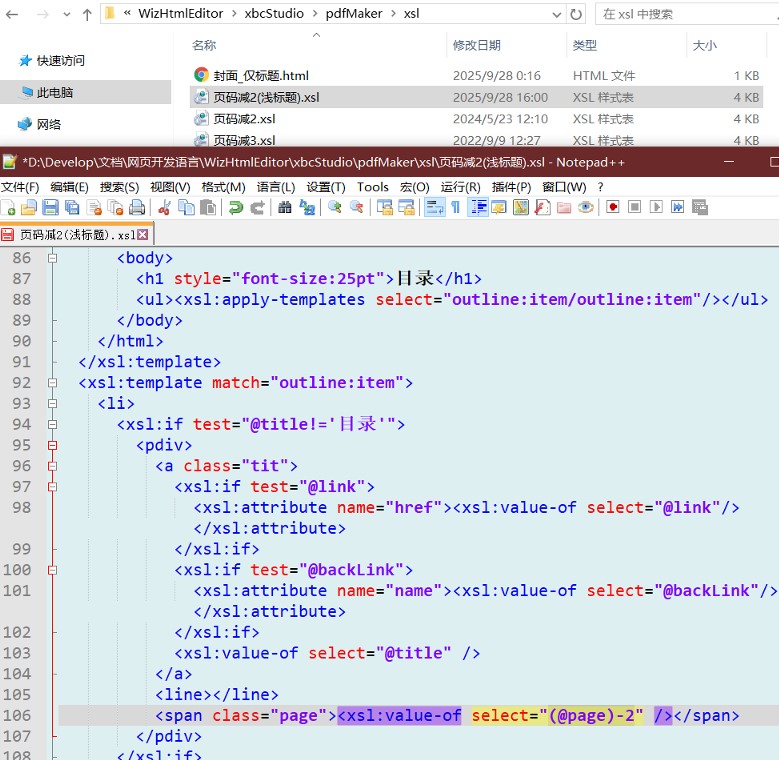Toggle the word wrap toolbar button
Image resolution: width=779 pixels, height=760 pixels.
point(435,207)
